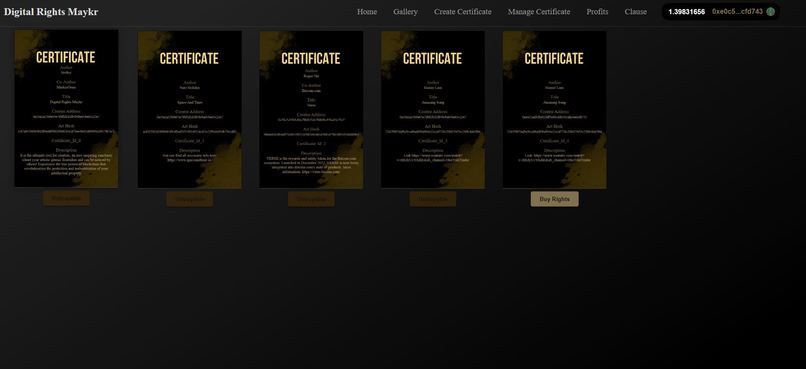Open Create Certificate page

pyautogui.click(x=462, y=12)
